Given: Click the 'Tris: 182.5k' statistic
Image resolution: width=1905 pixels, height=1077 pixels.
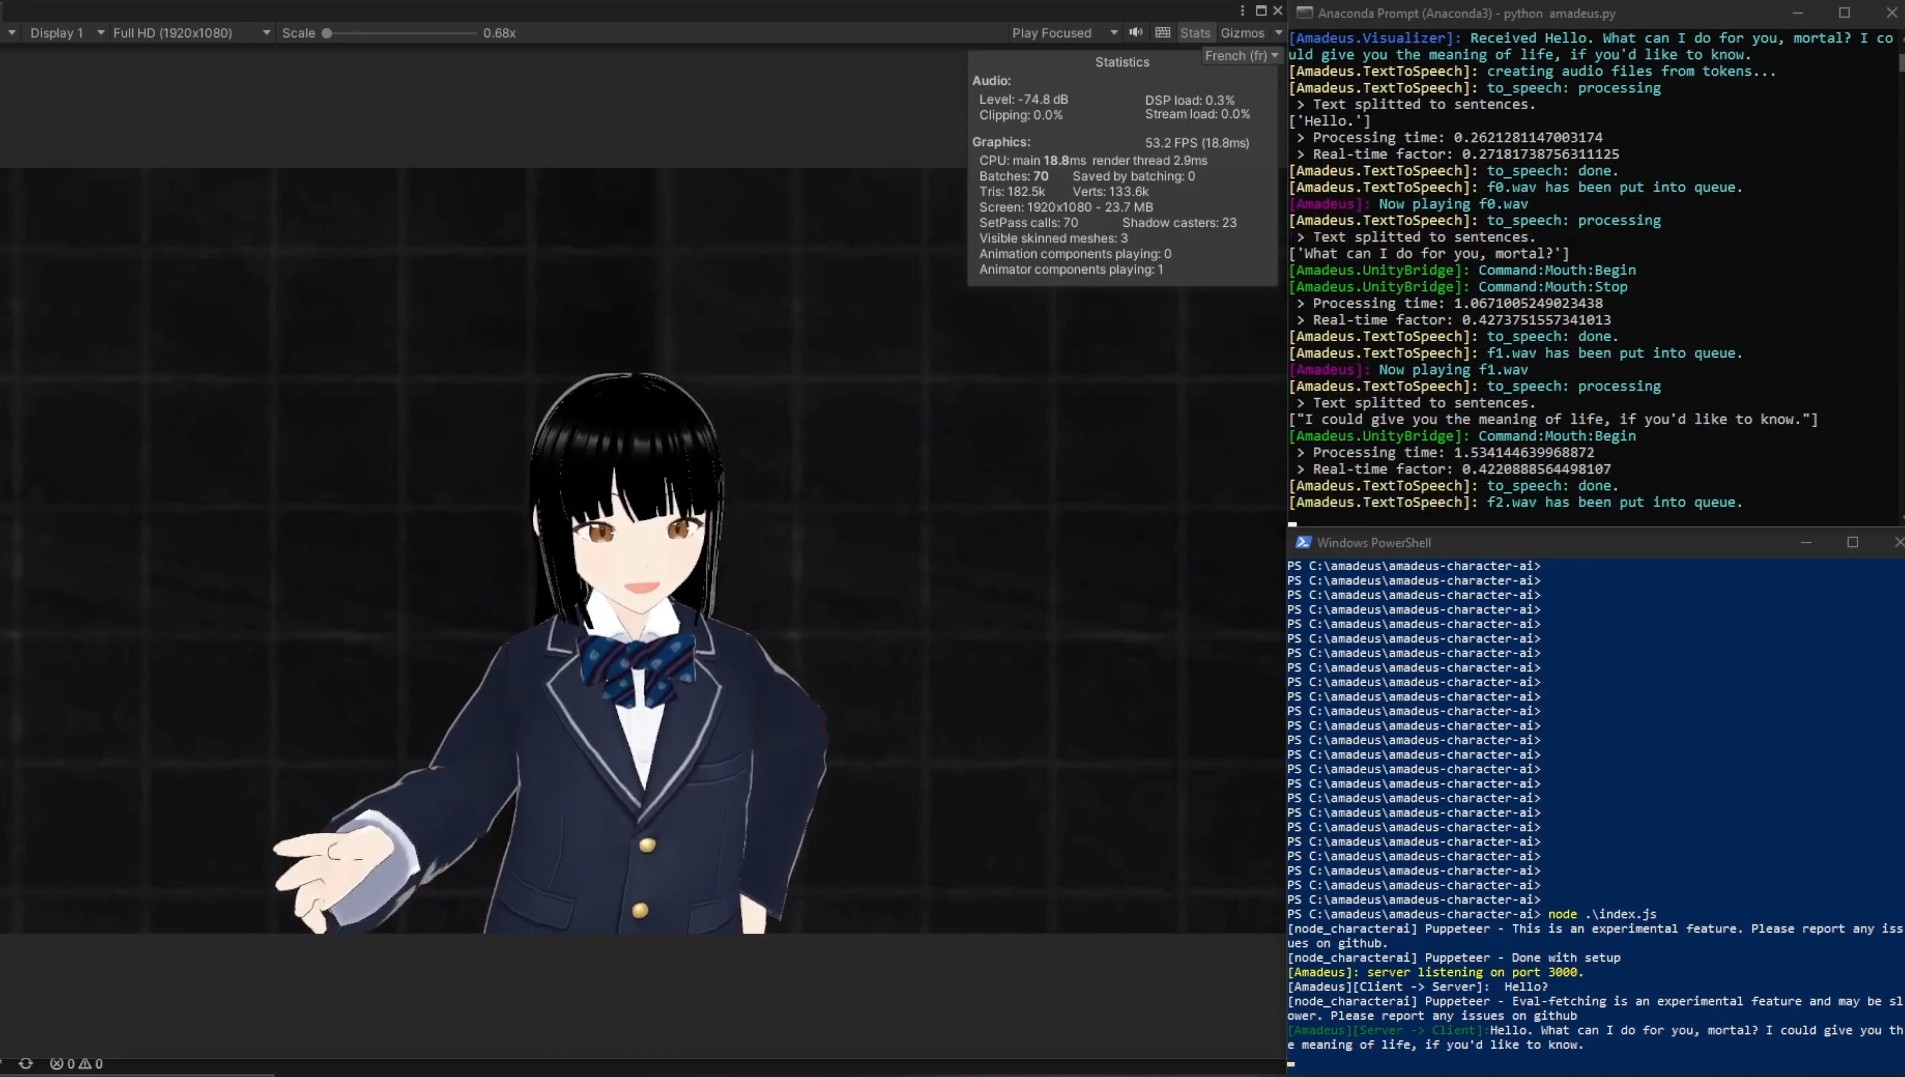Looking at the screenshot, I should tap(1012, 191).
